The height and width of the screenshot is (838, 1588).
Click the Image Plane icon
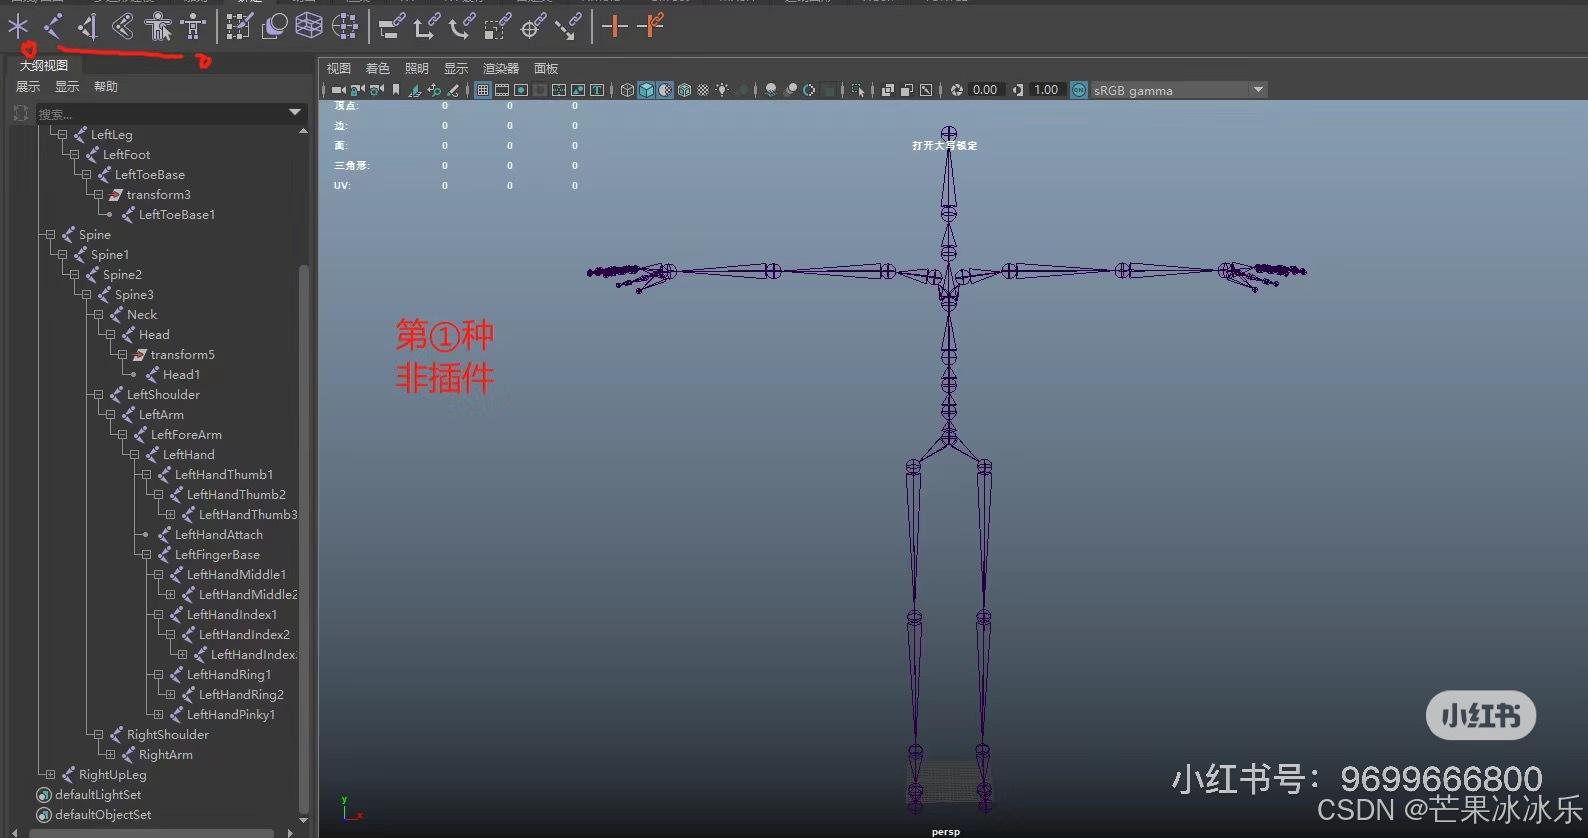(x=415, y=90)
